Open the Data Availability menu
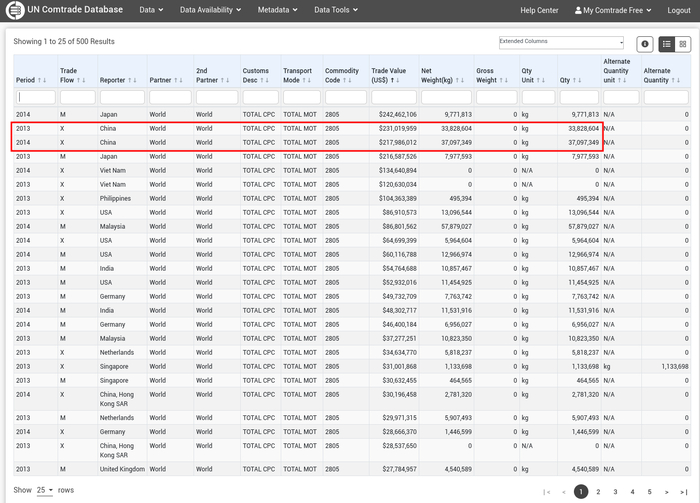This screenshot has width=700, height=503. 210,10
